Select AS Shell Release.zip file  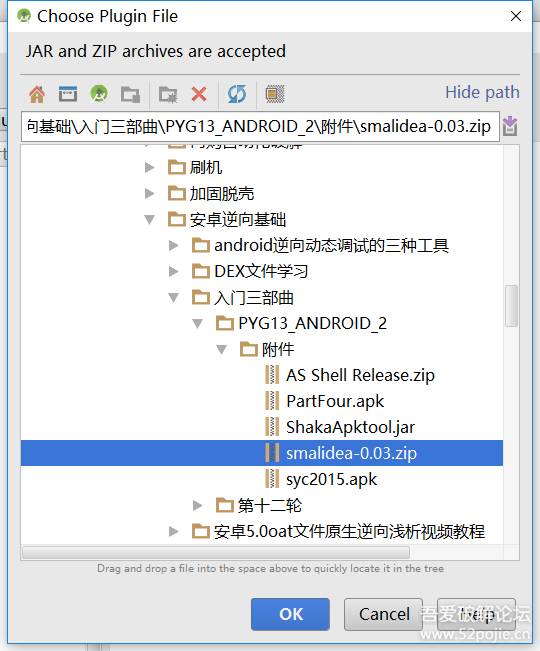pyautogui.click(x=349, y=375)
